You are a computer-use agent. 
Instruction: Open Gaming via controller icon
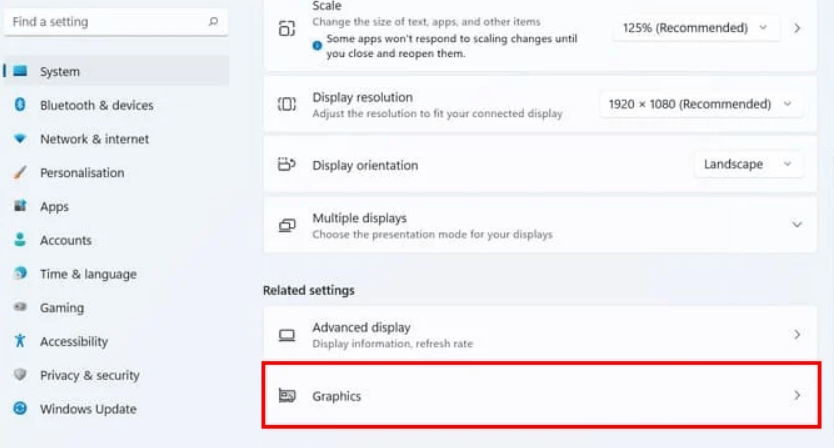point(20,307)
